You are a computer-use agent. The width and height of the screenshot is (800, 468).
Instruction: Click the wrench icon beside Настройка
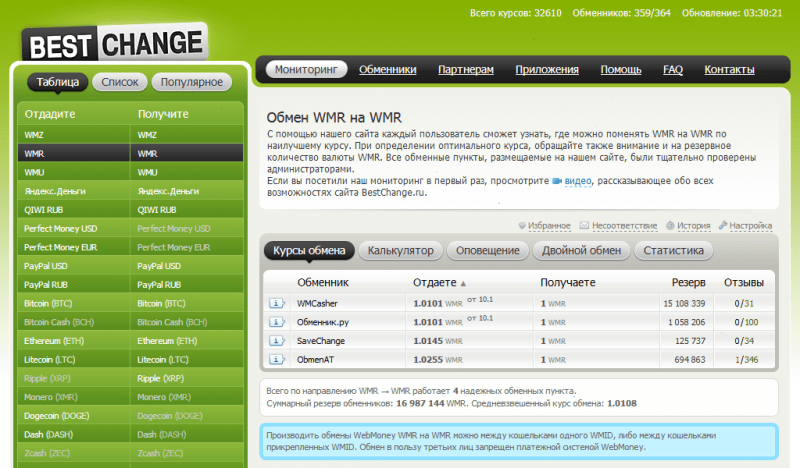(722, 225)
